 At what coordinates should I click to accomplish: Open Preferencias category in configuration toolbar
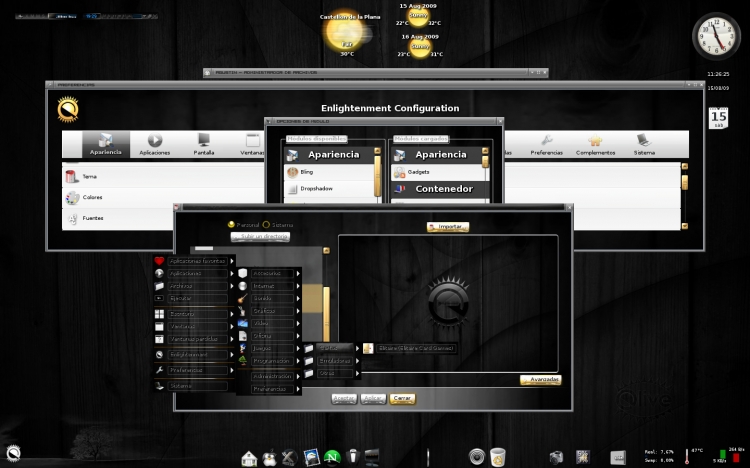(x=546, y=144)
